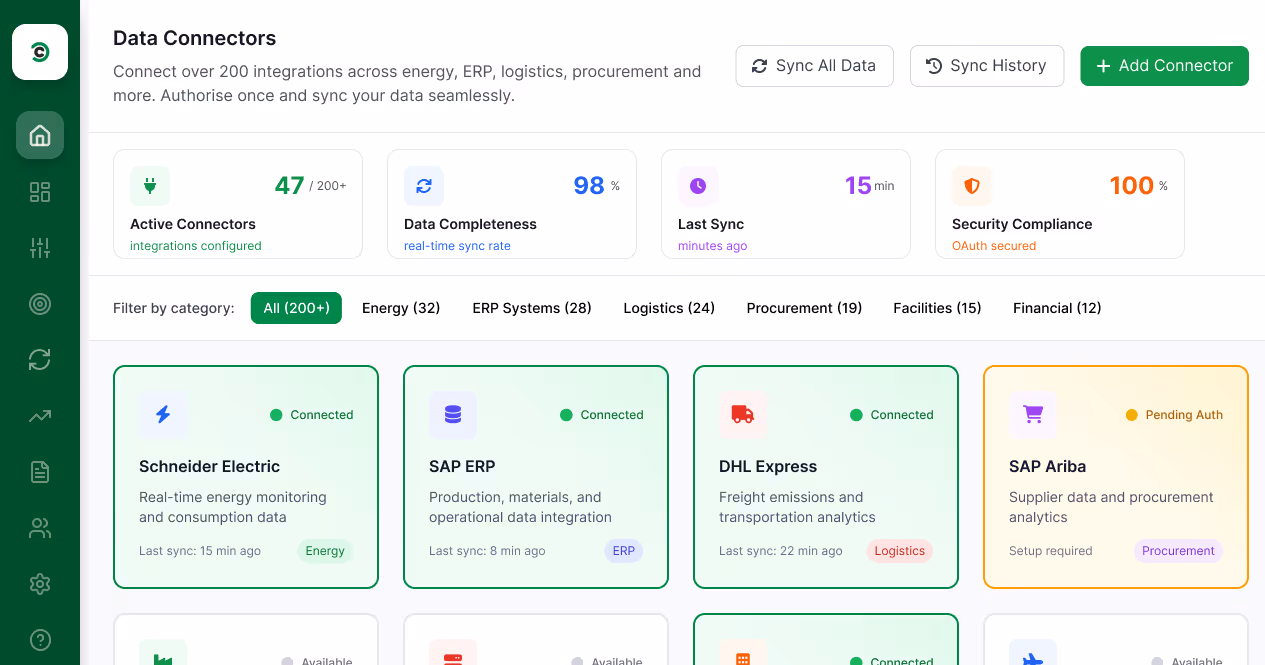Click the lightning bolt icon on Schneider Electric
The image size is (1265, 665).
(163, 414)
